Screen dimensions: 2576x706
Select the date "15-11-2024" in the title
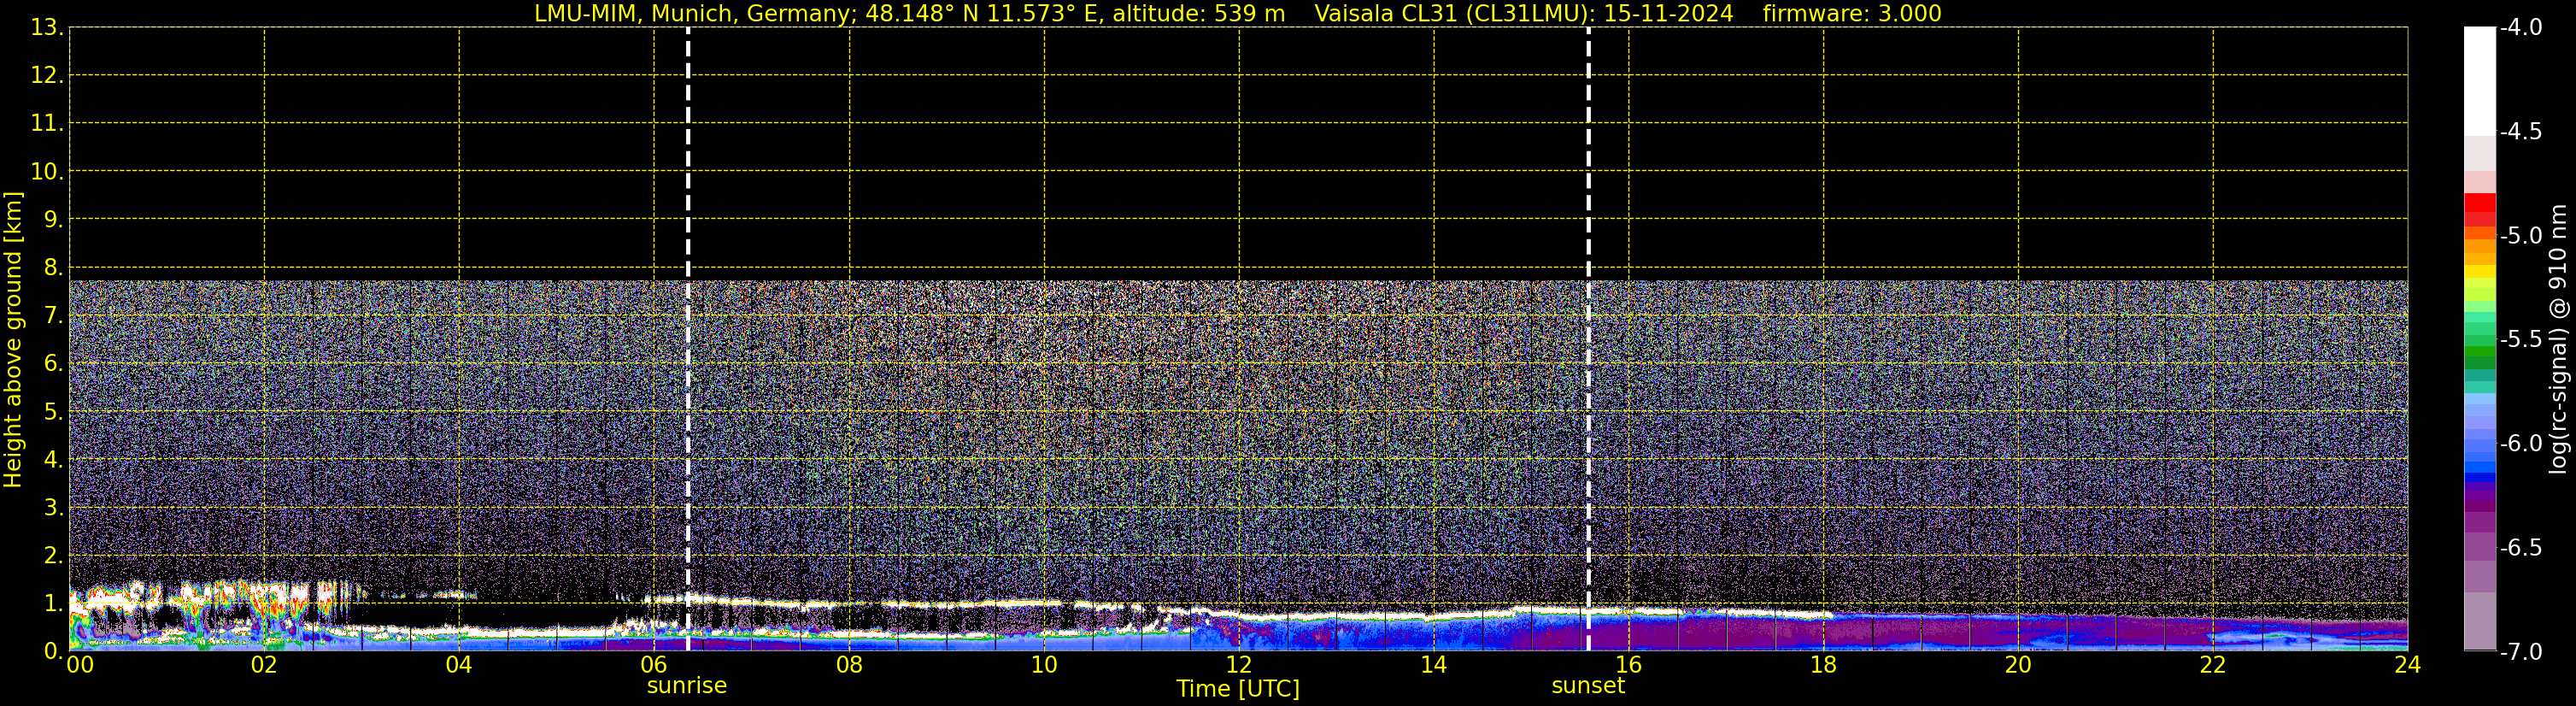[1669, 14]
